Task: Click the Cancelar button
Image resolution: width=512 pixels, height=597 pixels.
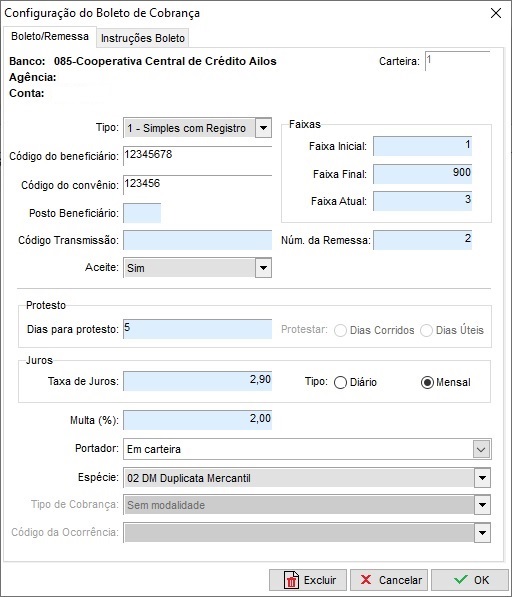Action: [x=389, y=580]
